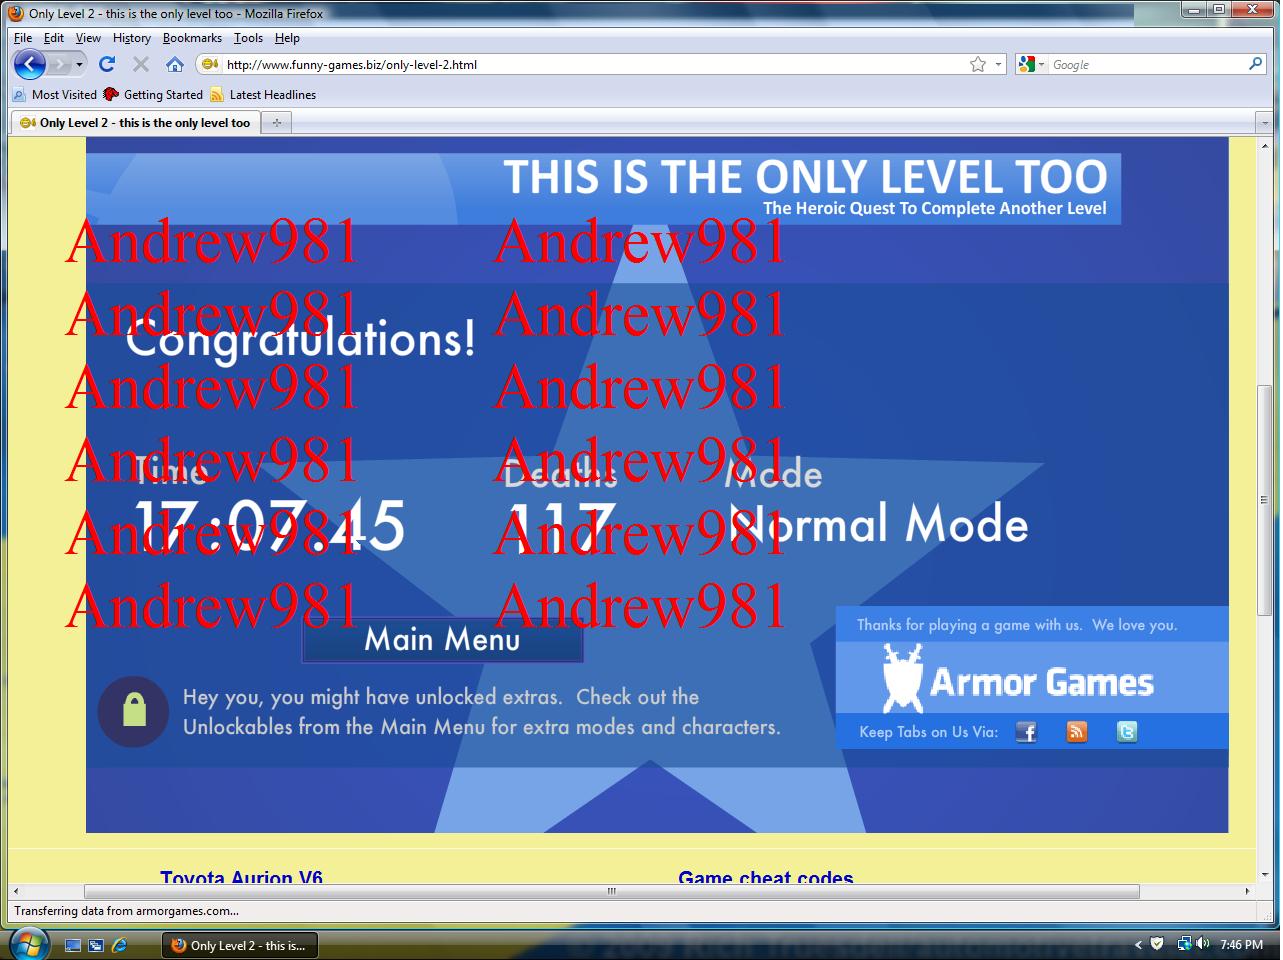Click the security shield tray icon

[1157, 944]
